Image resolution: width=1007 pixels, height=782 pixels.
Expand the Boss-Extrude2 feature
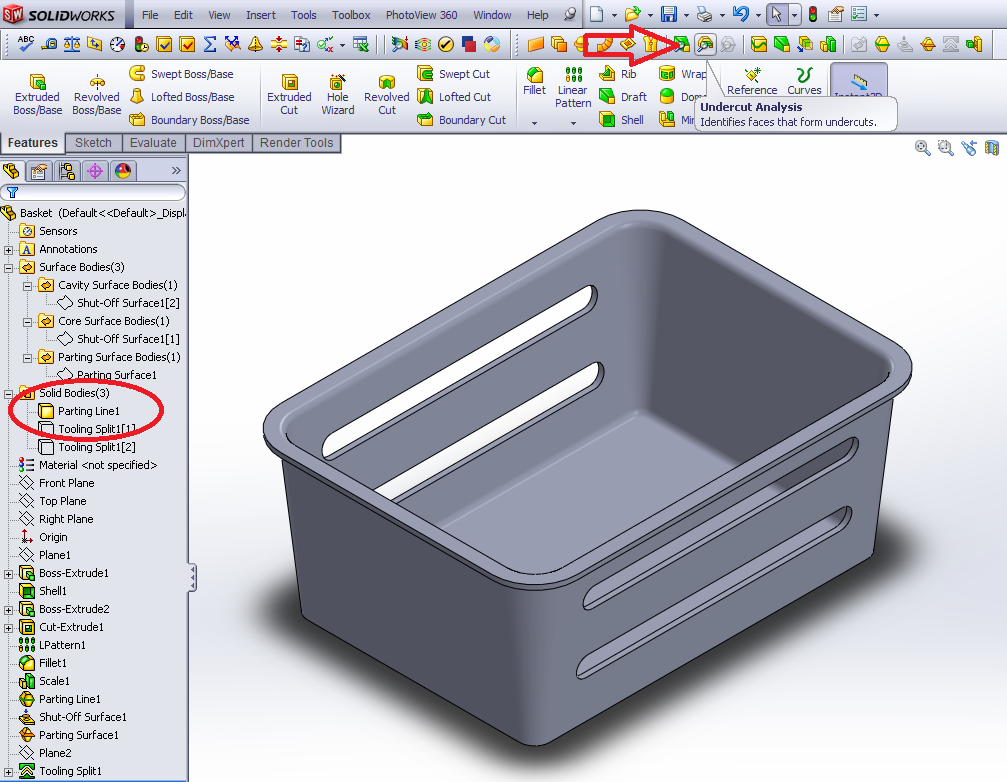tap(8, 610)
